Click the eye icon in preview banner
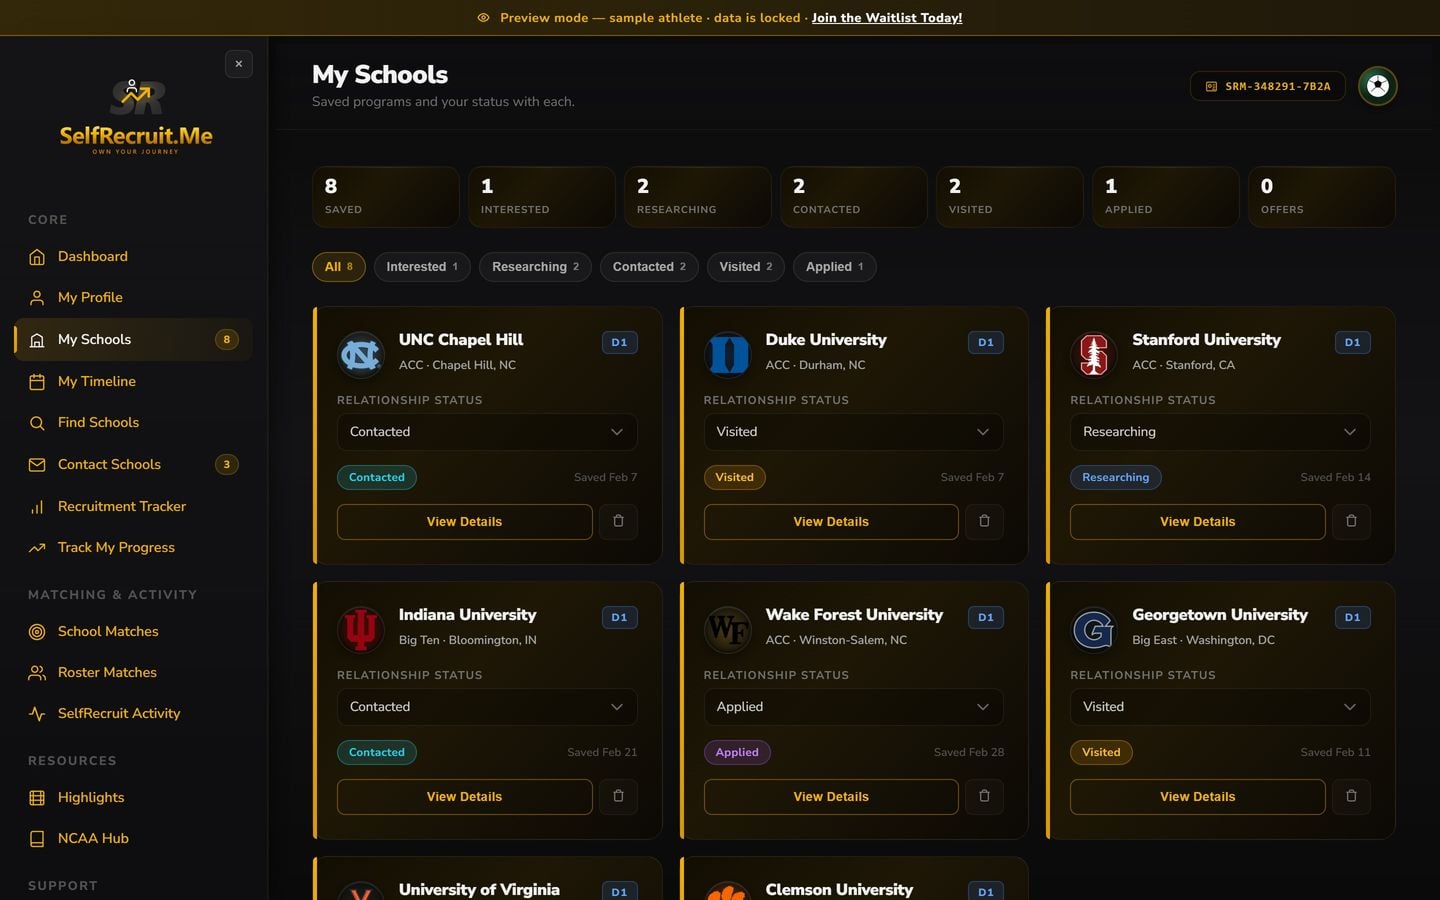1440x900 pixels. click(x=484, y=18)
